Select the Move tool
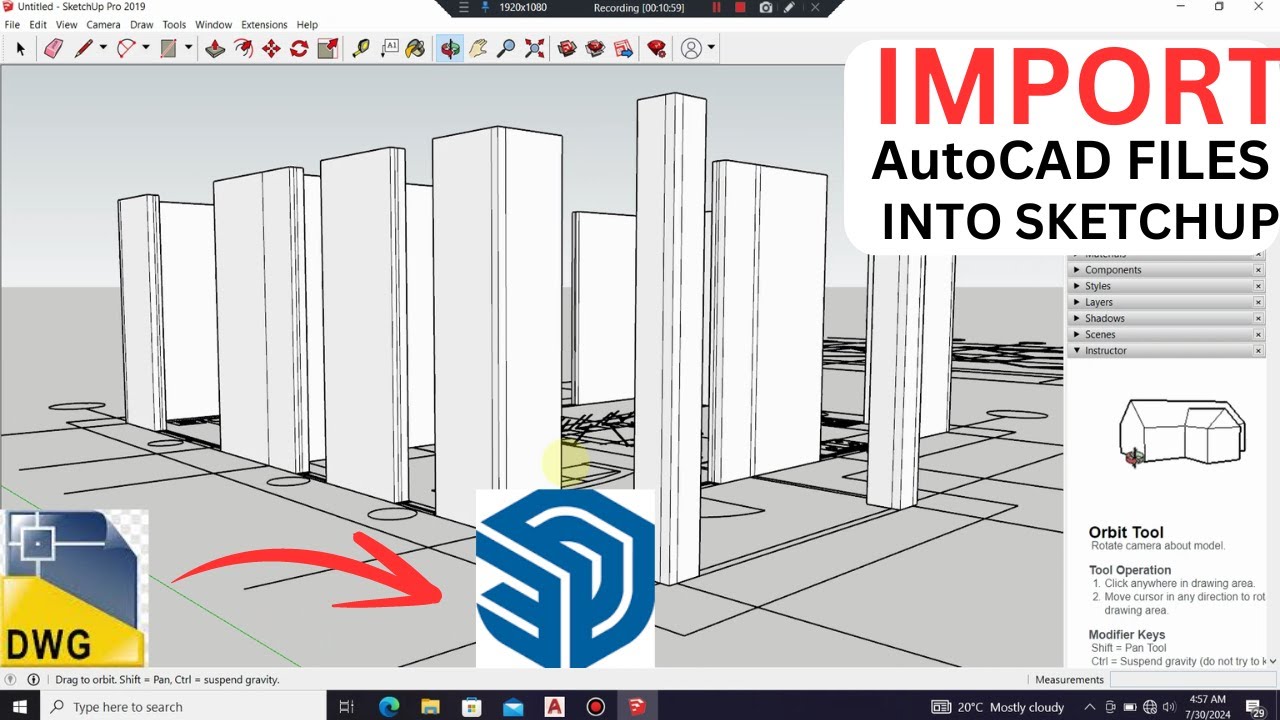Image resolution: width=1280 pixels, height=720 pixels. [x=271, y=47]
